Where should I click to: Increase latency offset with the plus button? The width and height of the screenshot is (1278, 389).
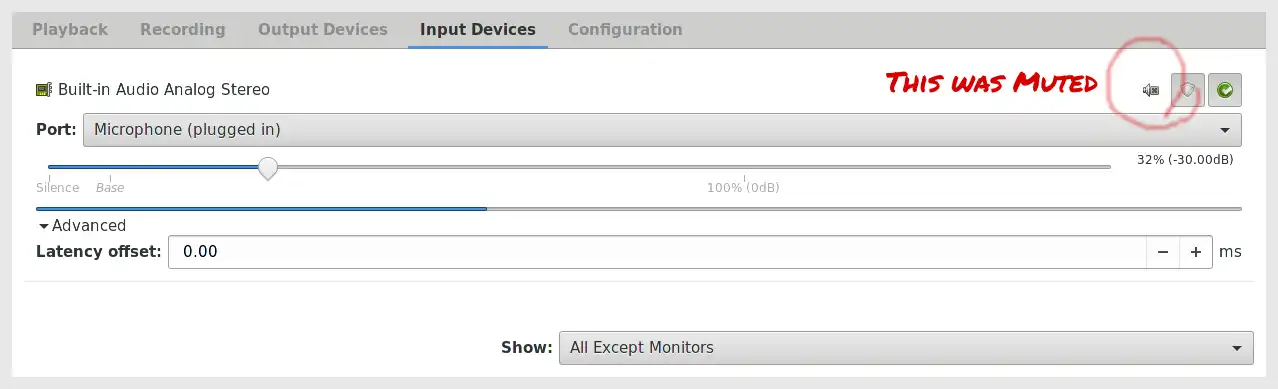pos(1196,252)
